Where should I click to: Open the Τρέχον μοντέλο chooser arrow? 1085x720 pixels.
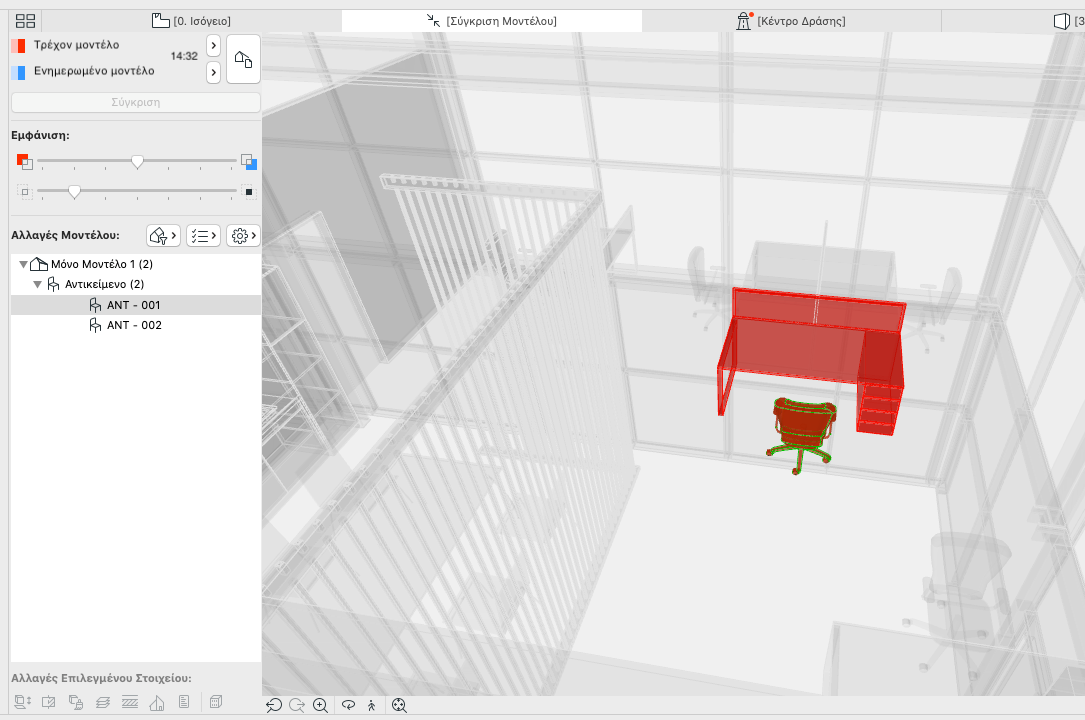[x=213, y=46]
